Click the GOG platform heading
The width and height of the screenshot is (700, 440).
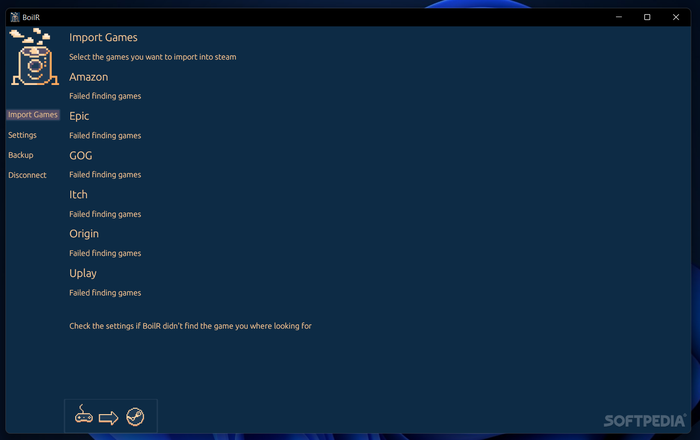tap(81, 155)
